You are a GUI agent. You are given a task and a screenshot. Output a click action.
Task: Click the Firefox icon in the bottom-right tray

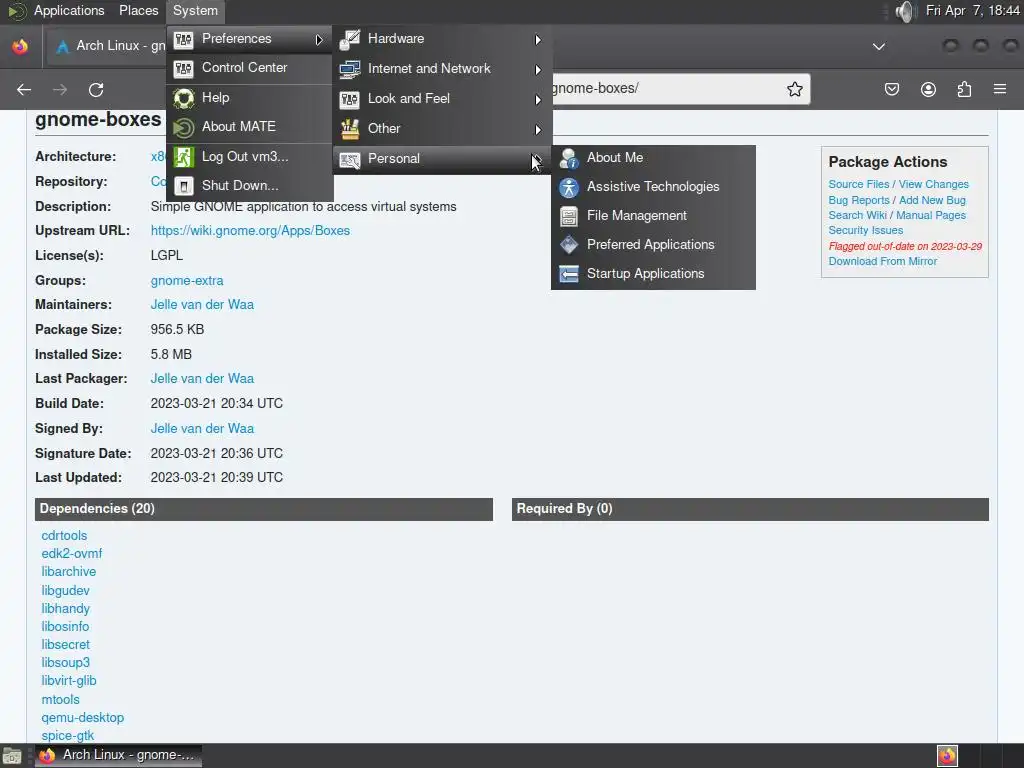pyautogui.click(x=947, y=756)
